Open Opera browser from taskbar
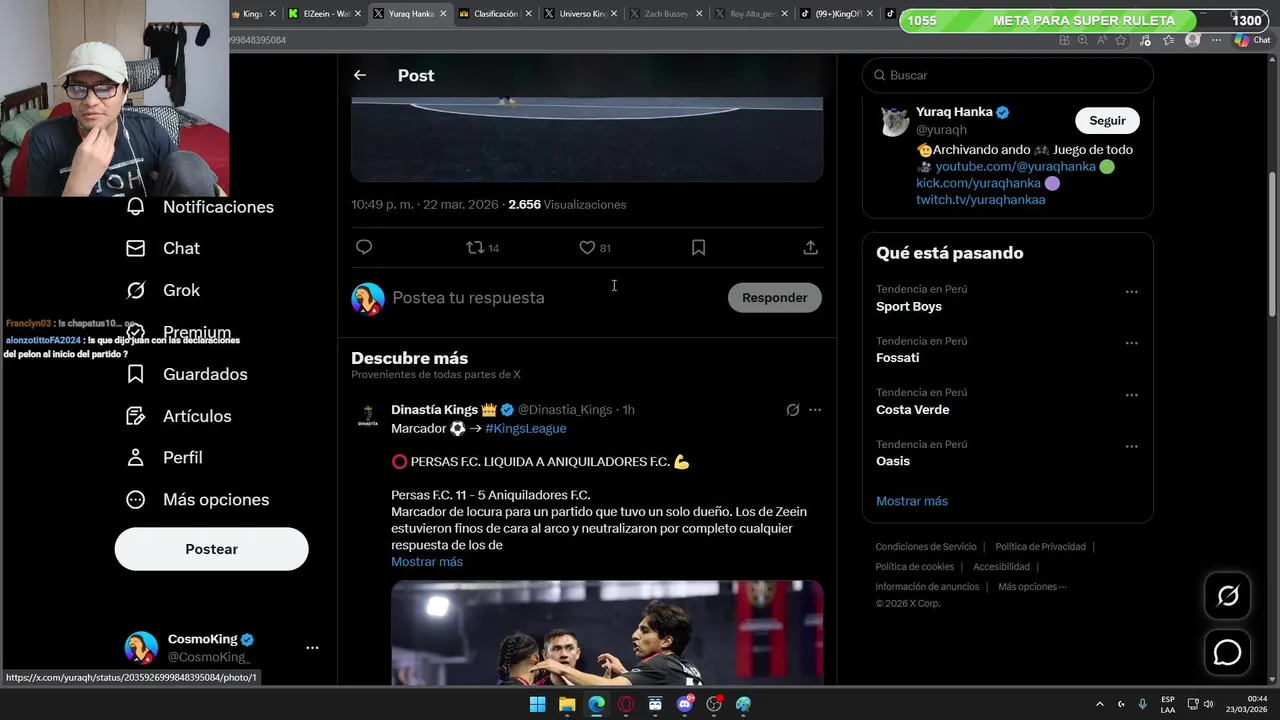This screenshot has height=720, width=1280. click(x=626, y=704)
